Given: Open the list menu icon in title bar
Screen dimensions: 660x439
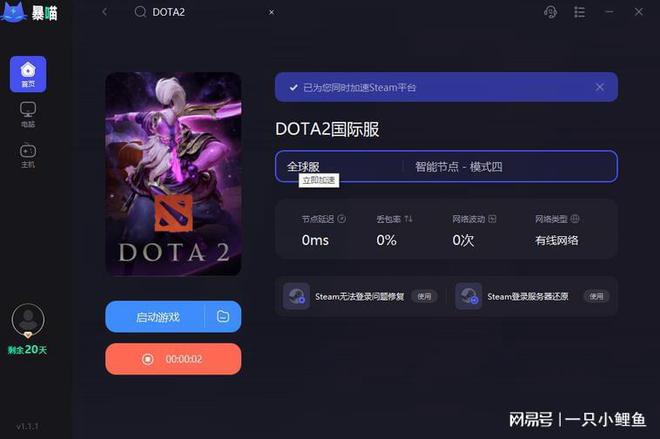Looking at the screenshot, I should coord(580,12).
